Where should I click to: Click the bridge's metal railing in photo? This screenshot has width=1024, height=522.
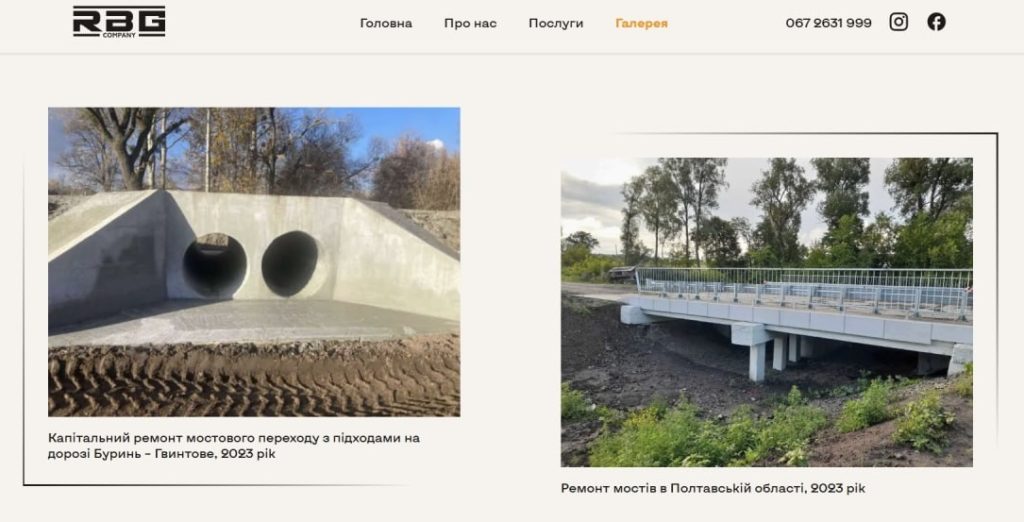pos(804,291)
